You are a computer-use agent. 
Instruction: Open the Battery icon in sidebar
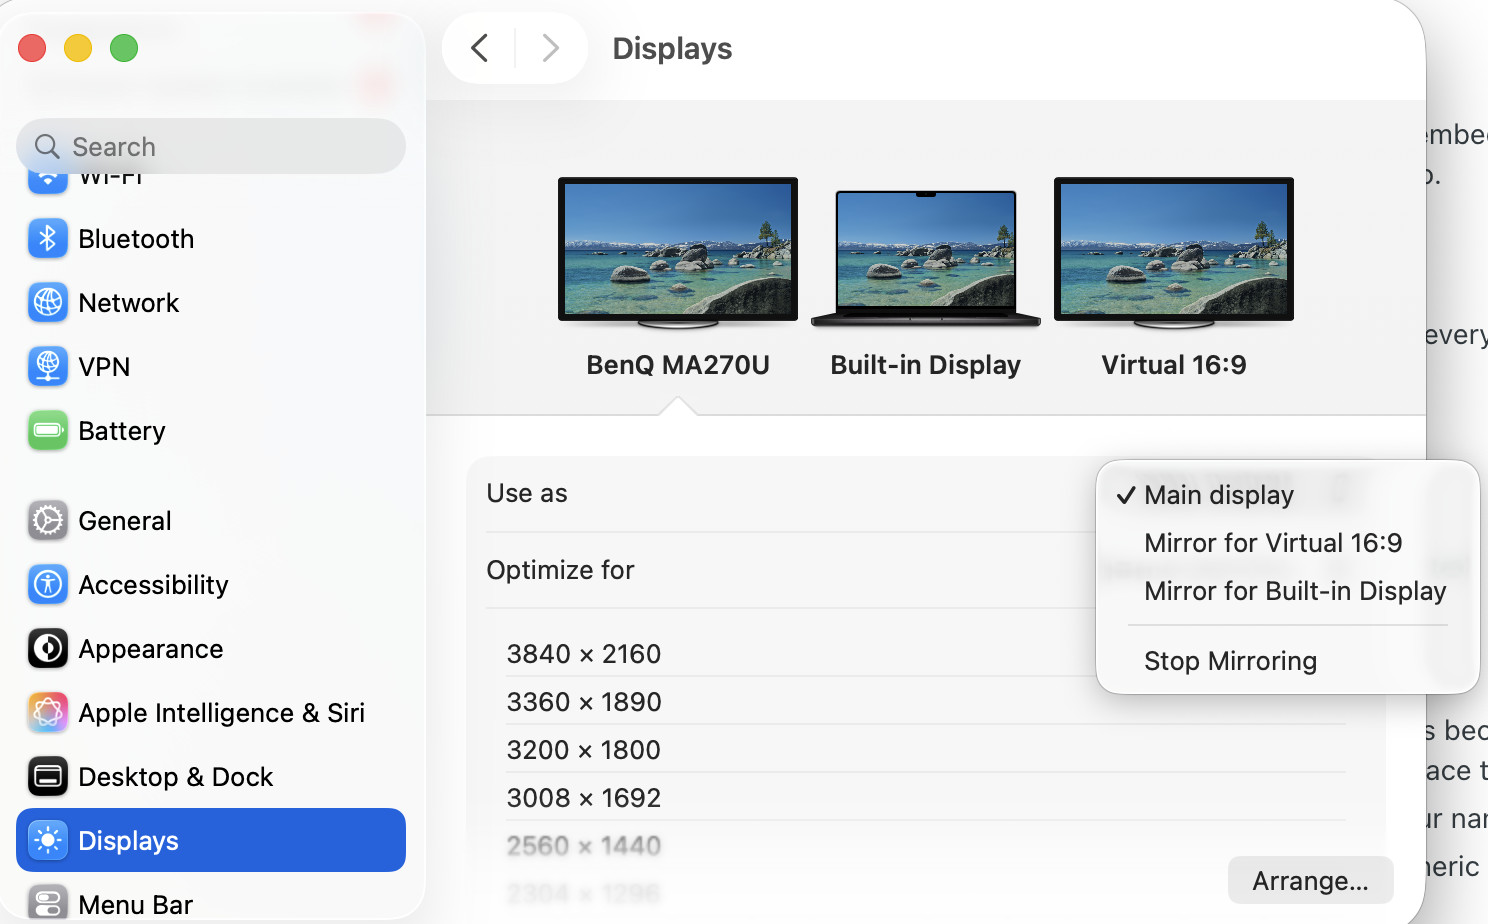(x=48, y=431)
